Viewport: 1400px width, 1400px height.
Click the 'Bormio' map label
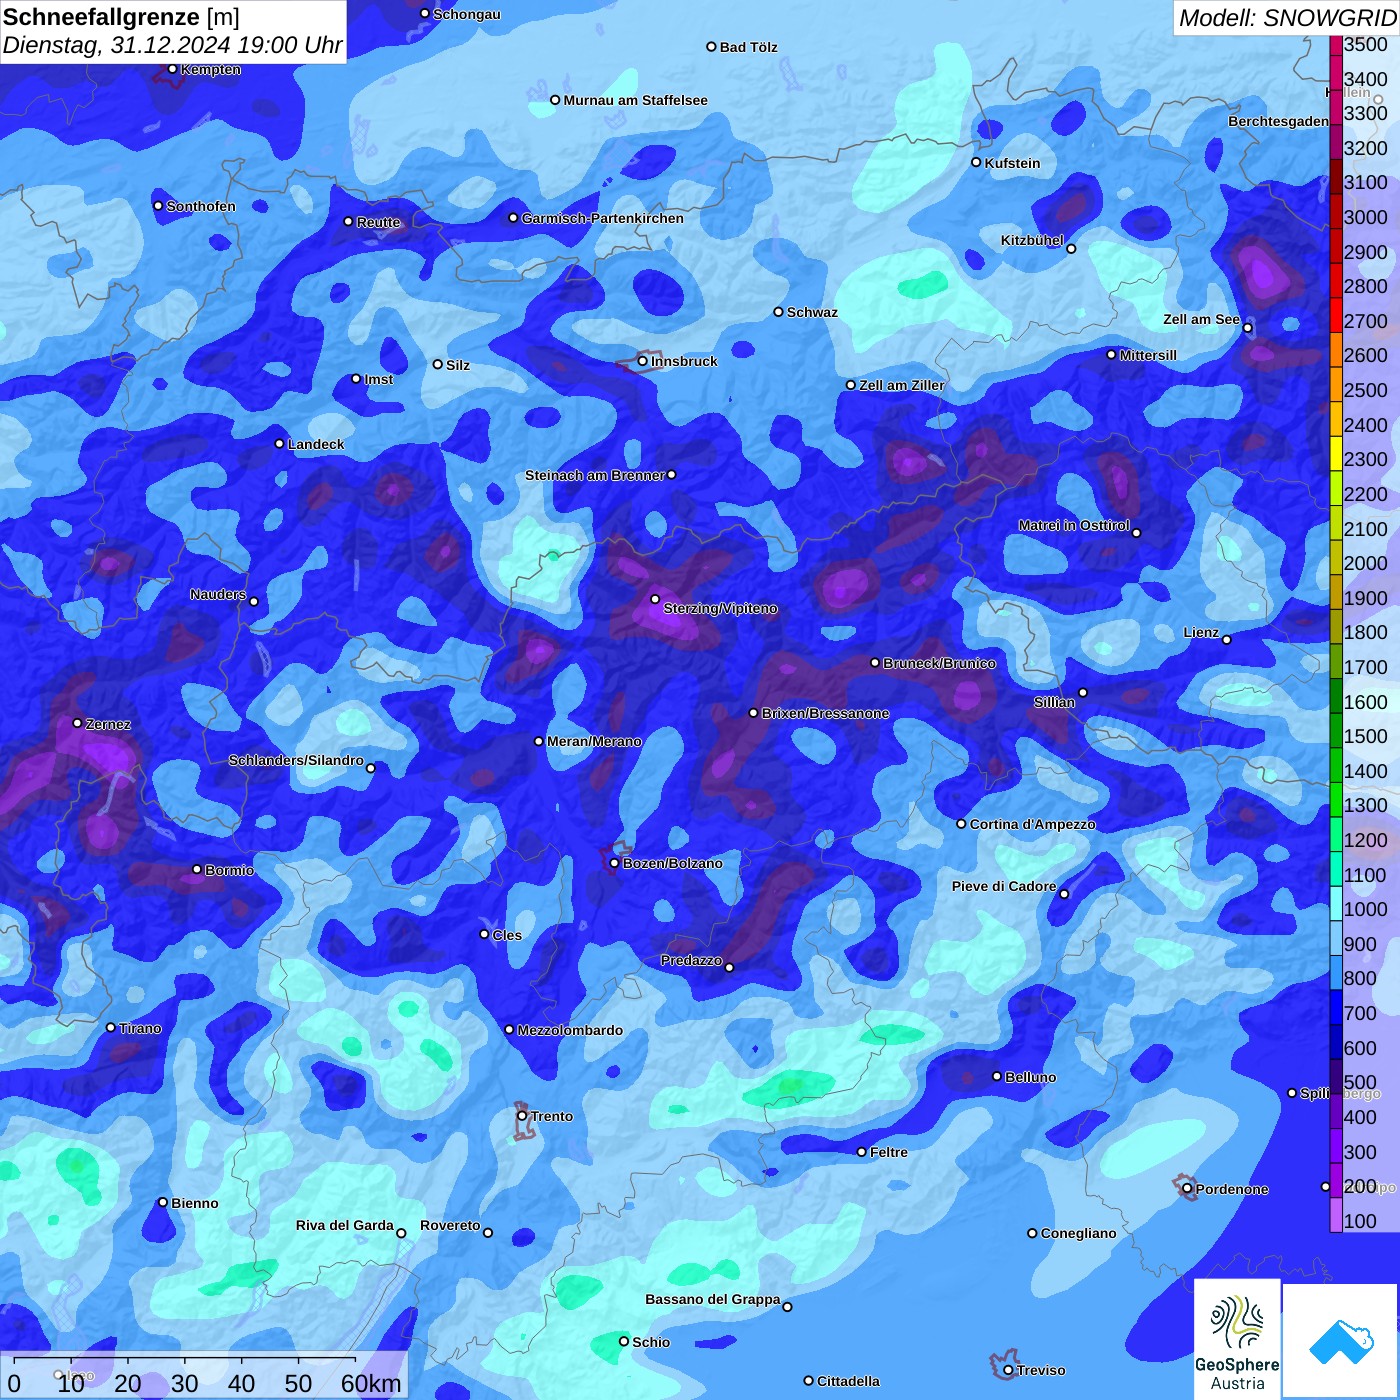point(229,870)
